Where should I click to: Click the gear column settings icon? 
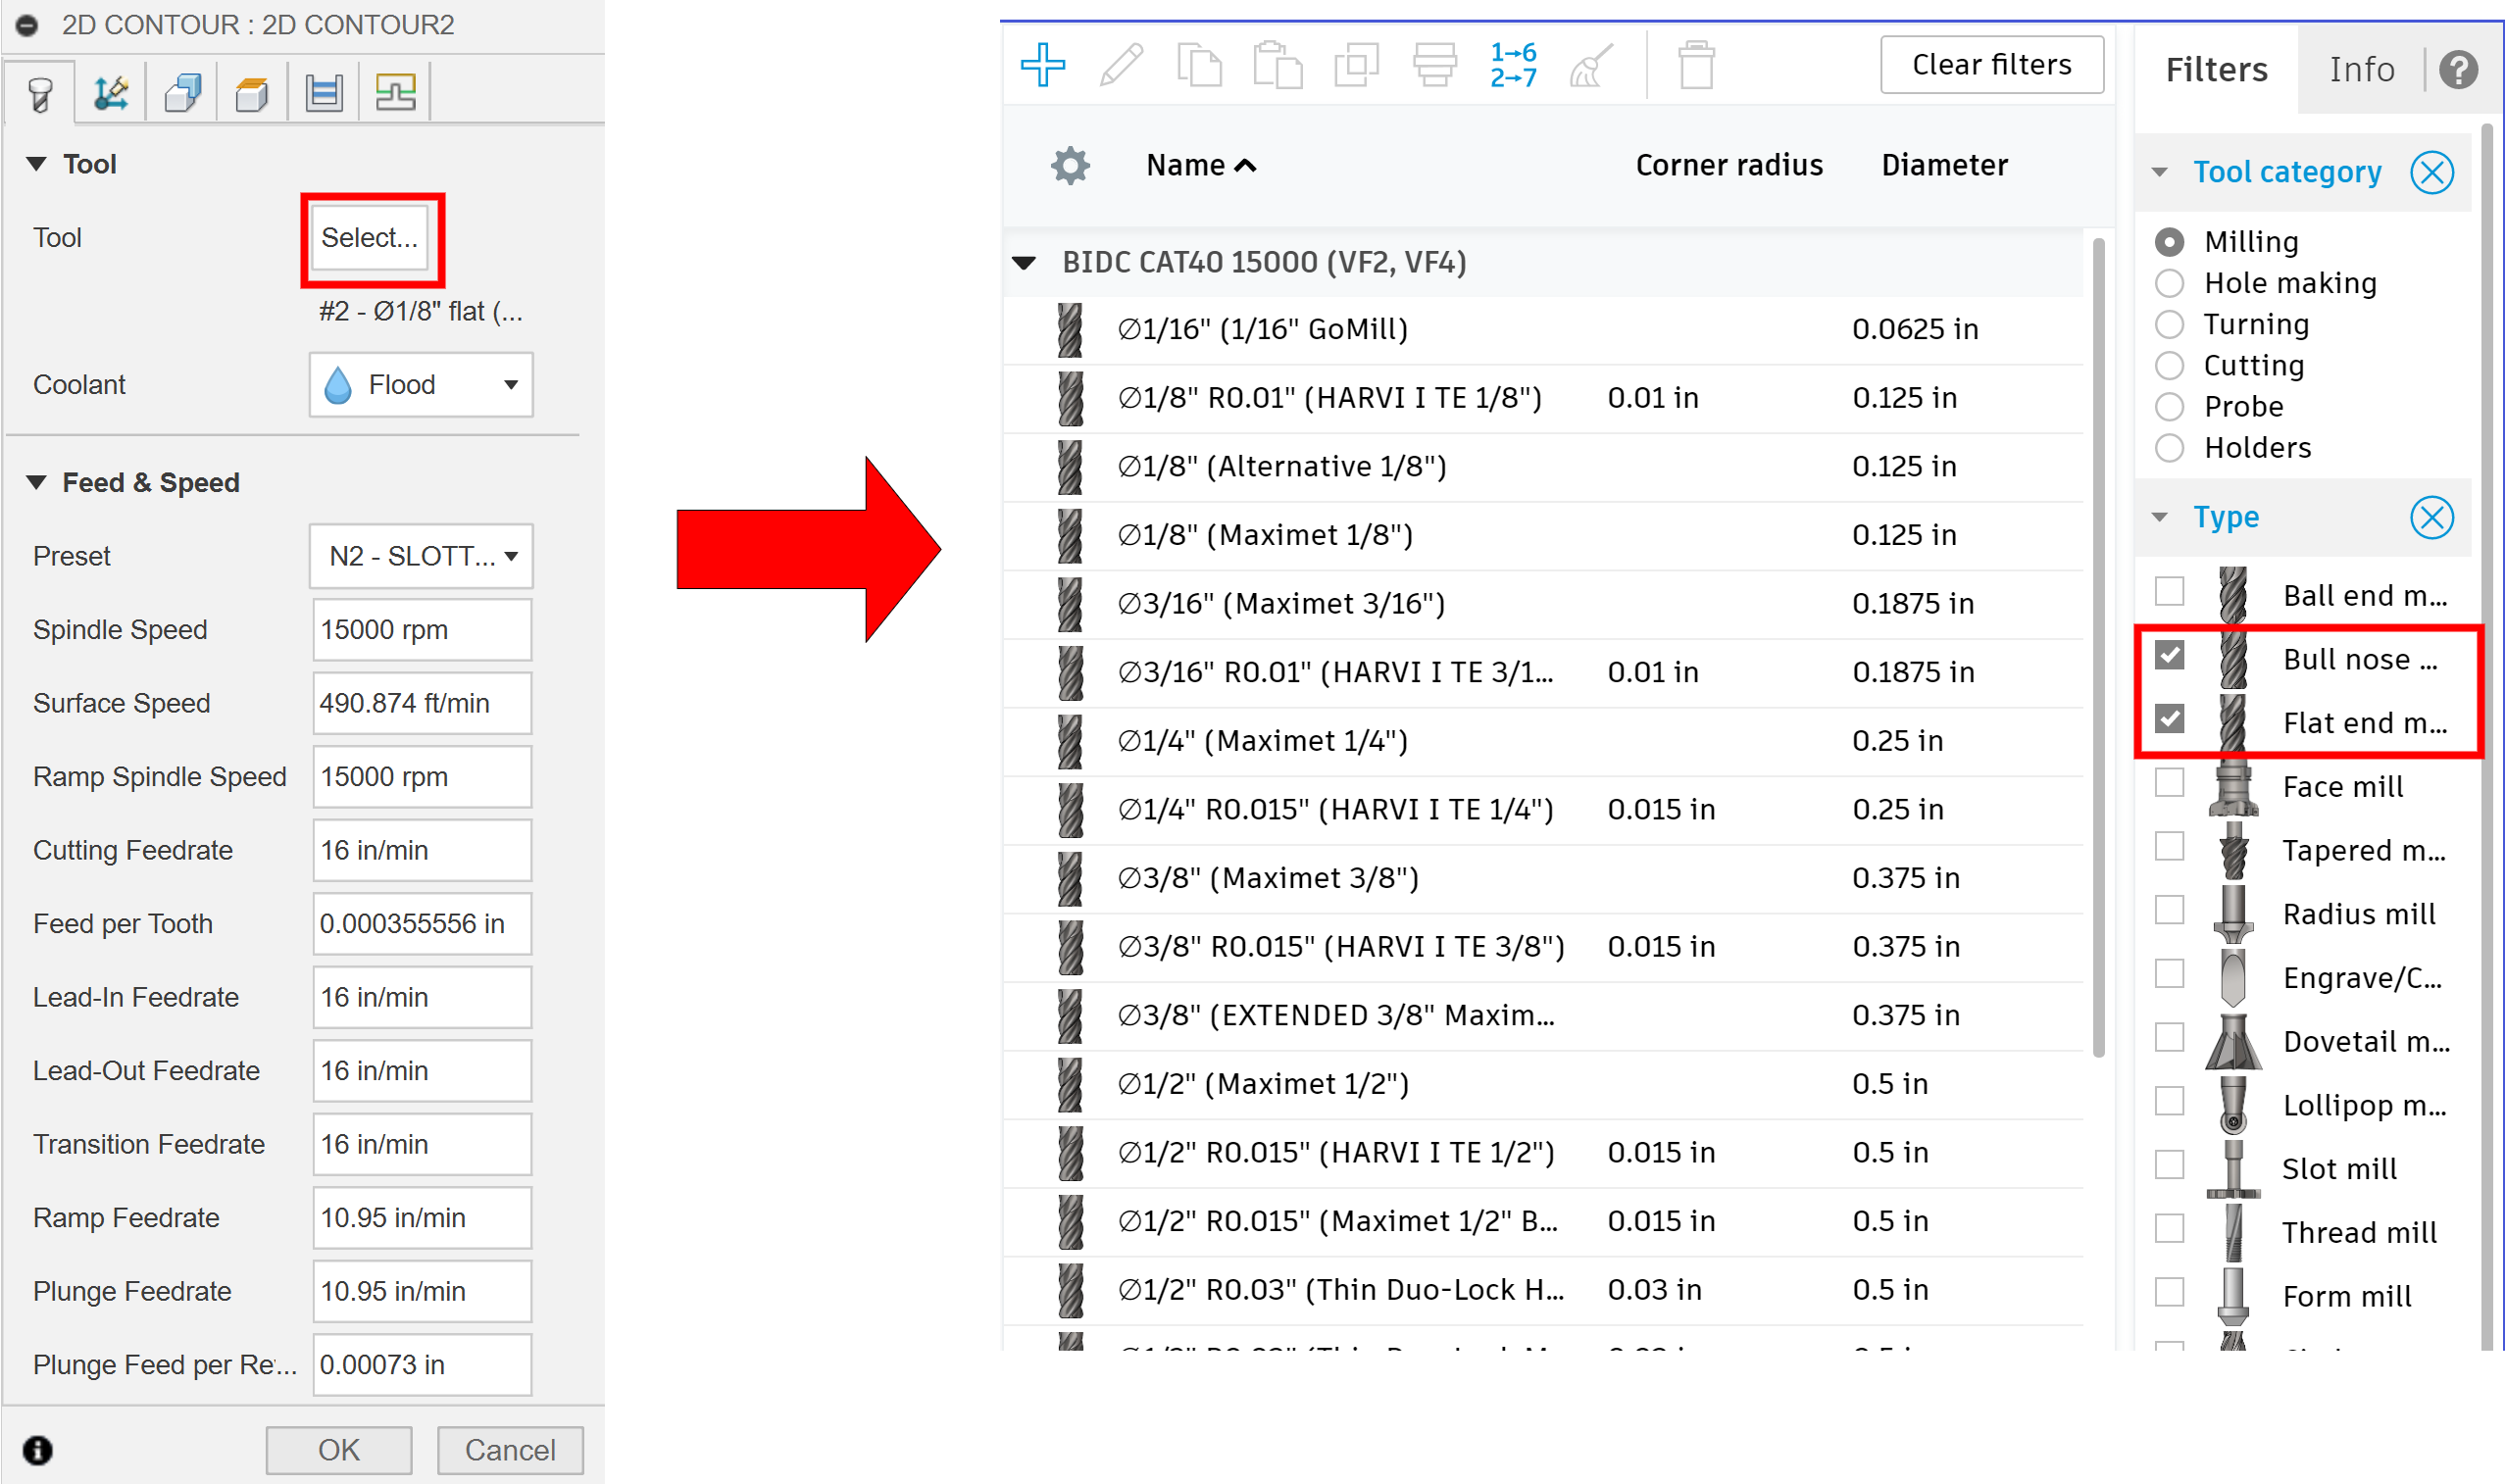coord(1069,166)
